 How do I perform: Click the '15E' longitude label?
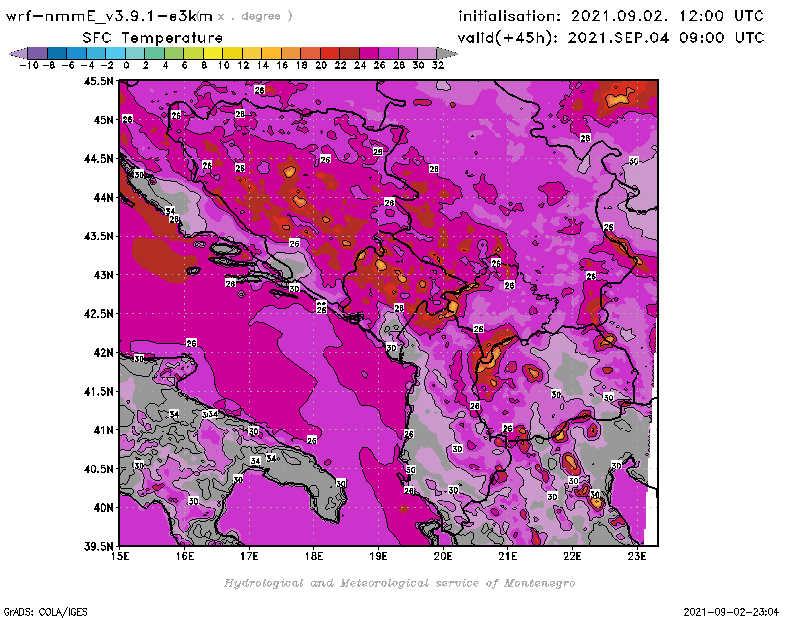120,556
